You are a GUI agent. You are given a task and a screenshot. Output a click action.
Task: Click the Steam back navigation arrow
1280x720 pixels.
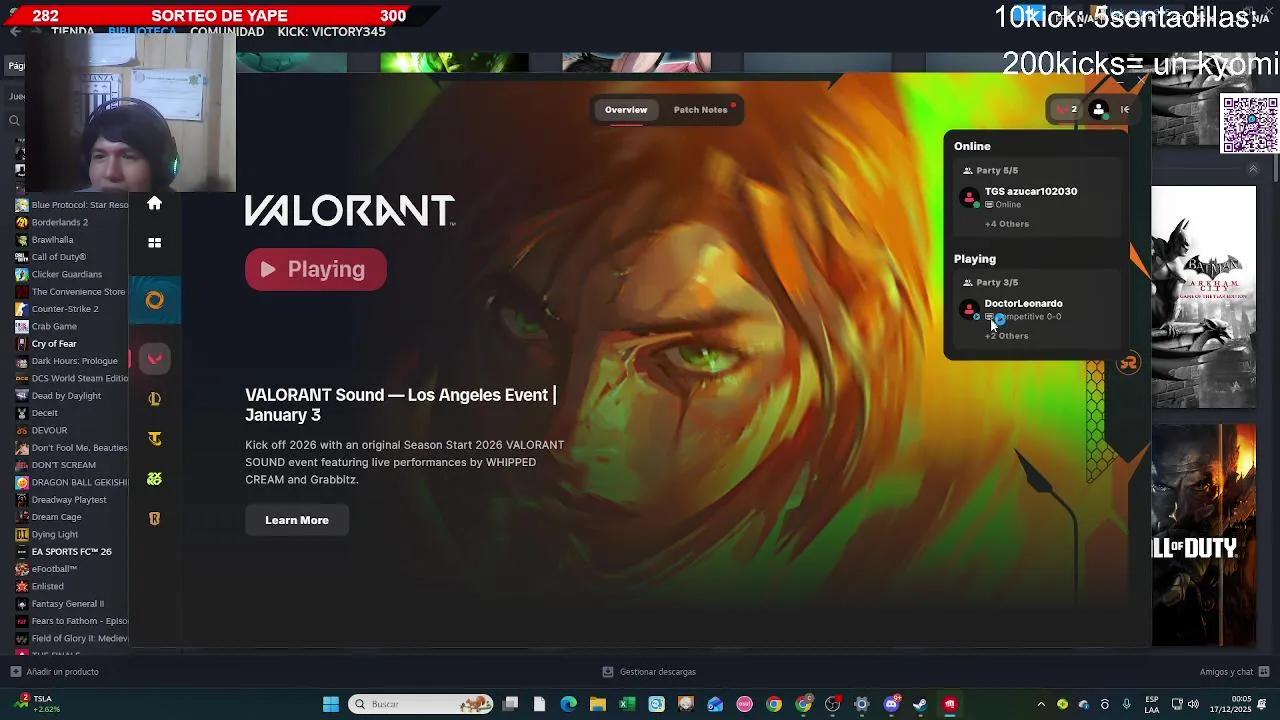pyautogui.click(x=15, y=32)
